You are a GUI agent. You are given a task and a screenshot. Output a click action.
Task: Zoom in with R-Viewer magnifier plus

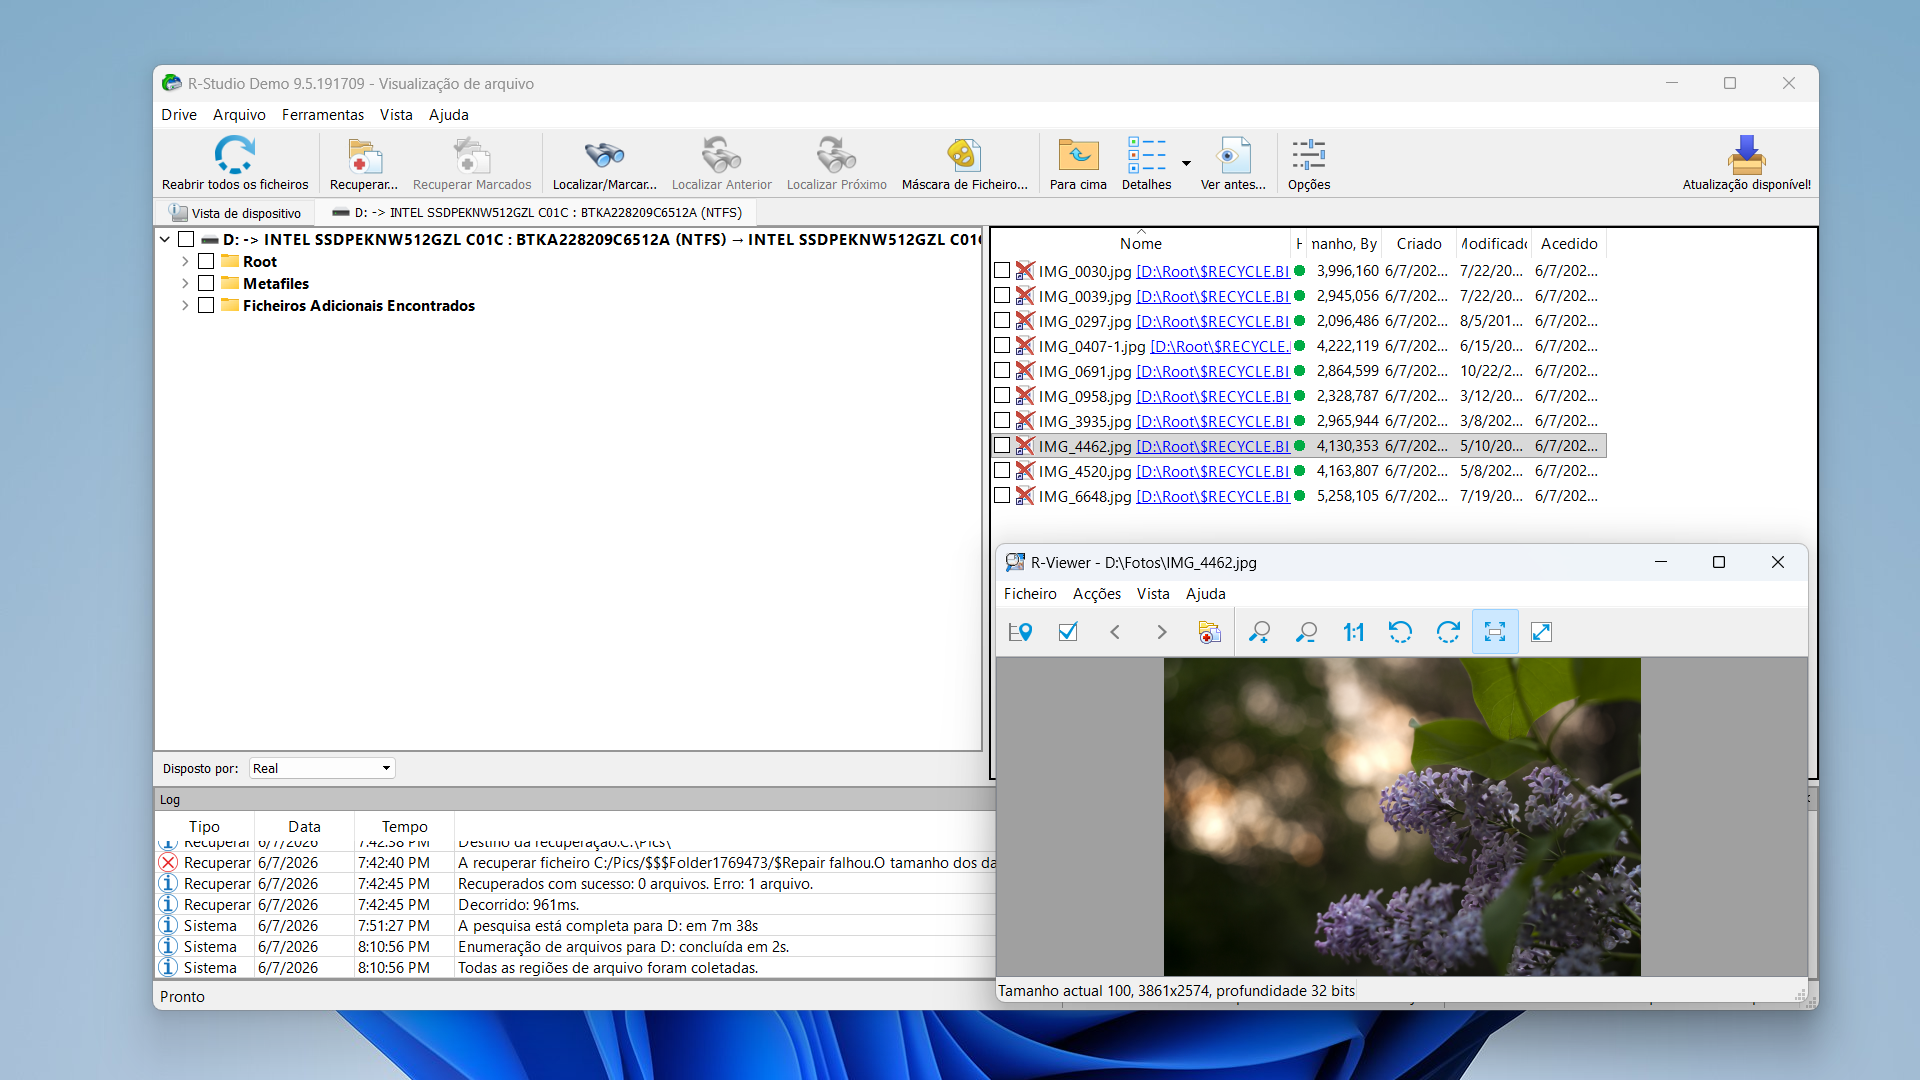pyautogui.click(x=1259, y=632)
